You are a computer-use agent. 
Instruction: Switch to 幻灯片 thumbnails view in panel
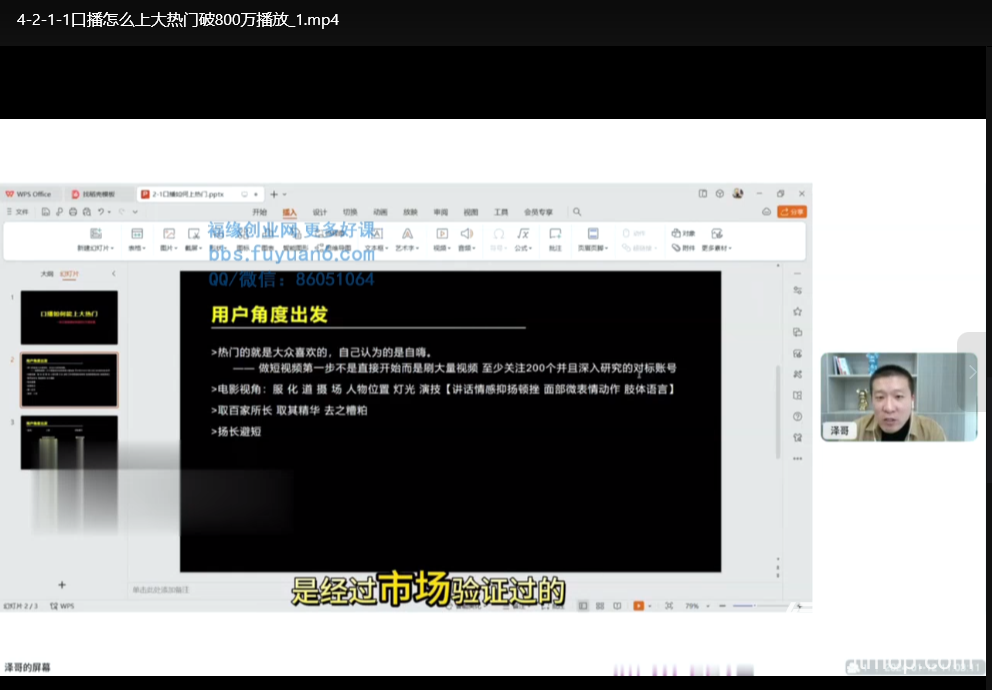tap(69, 273)
